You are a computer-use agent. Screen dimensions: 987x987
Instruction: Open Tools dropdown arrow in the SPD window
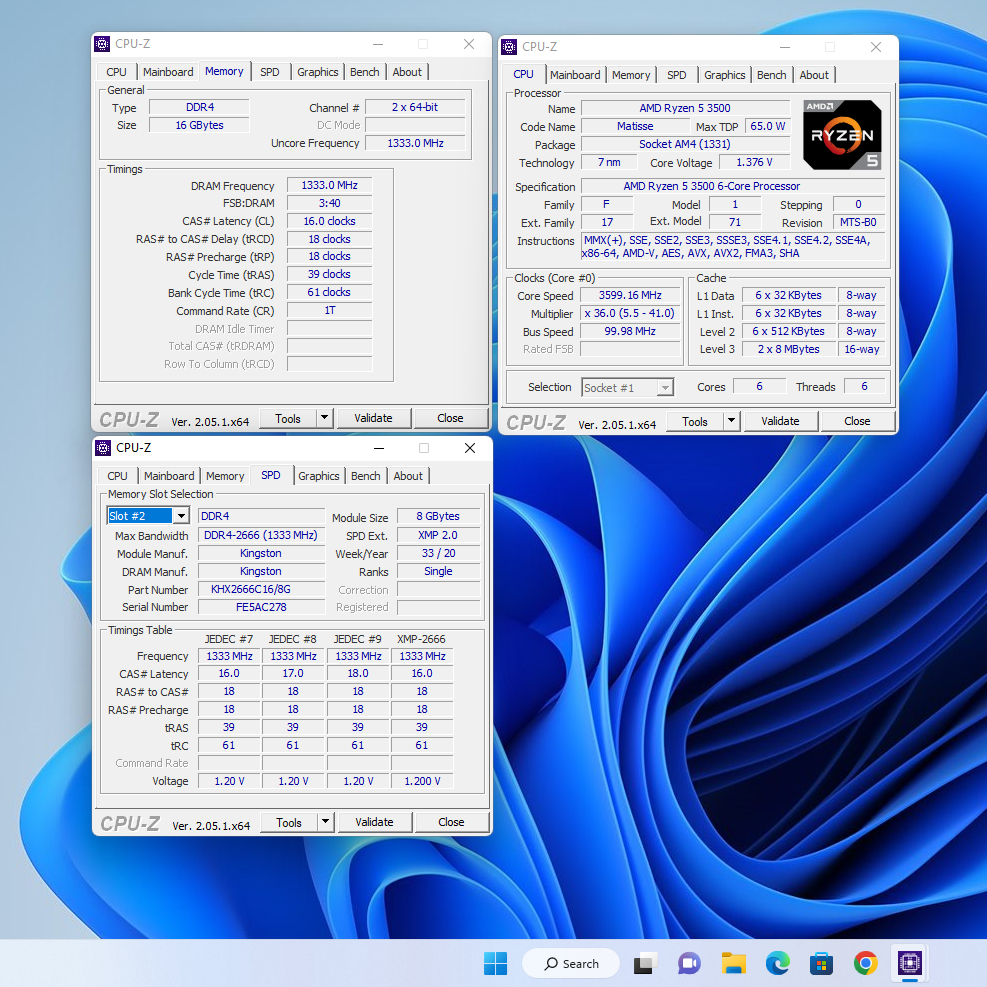click(325, 822)
